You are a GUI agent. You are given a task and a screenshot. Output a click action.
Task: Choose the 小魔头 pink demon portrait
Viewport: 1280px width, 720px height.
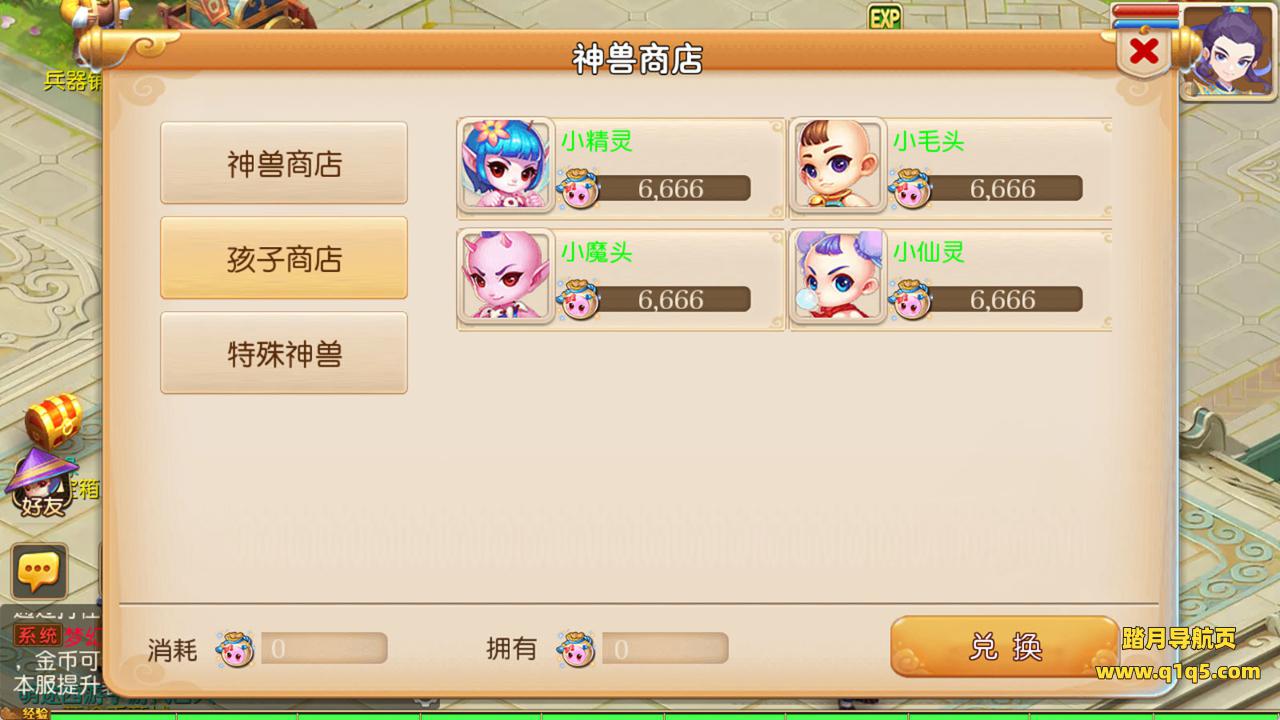tap(506, 277)
